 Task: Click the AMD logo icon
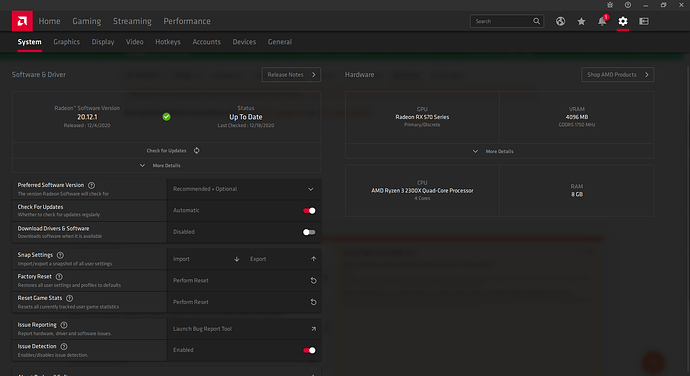coord(22,21)
